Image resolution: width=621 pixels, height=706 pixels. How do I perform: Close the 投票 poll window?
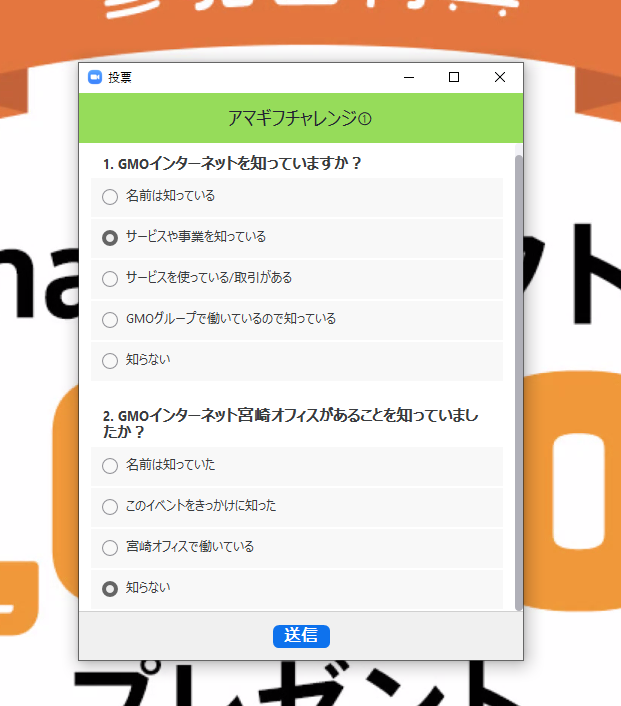[500, 77]
